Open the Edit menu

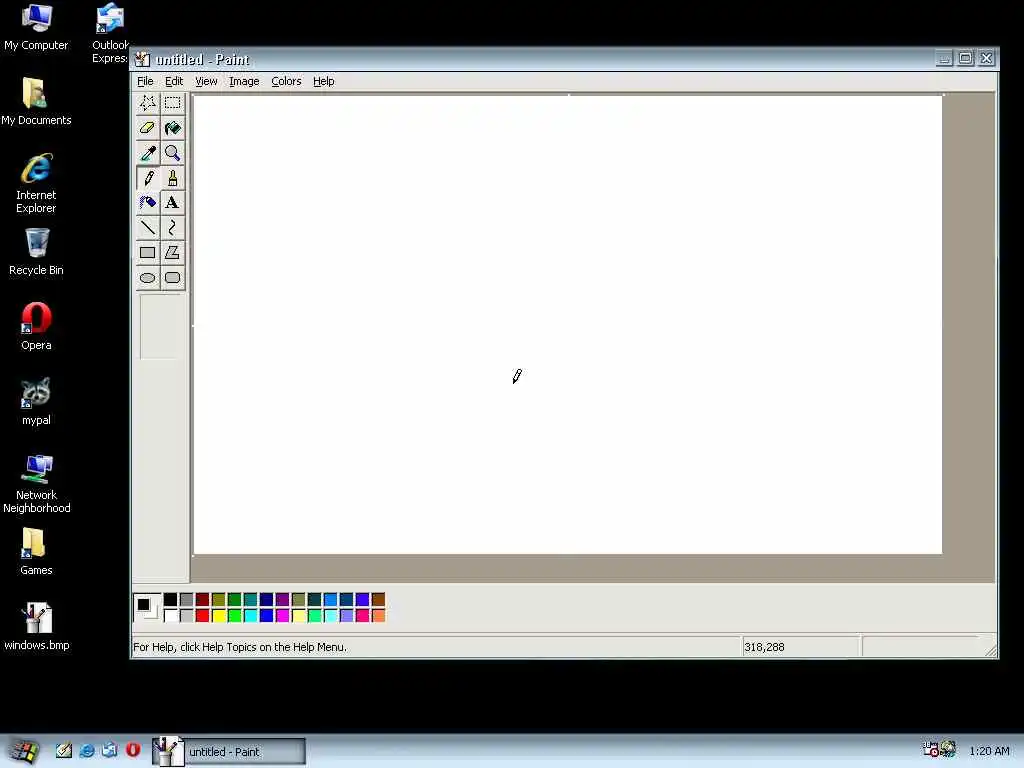(174, 81)
